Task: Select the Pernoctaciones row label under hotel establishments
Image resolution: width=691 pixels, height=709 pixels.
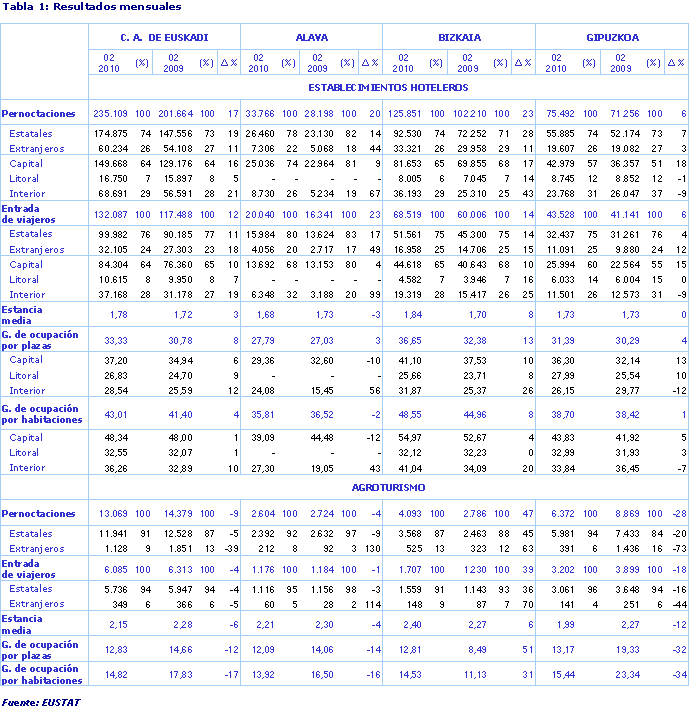Action: pos(41,113)
